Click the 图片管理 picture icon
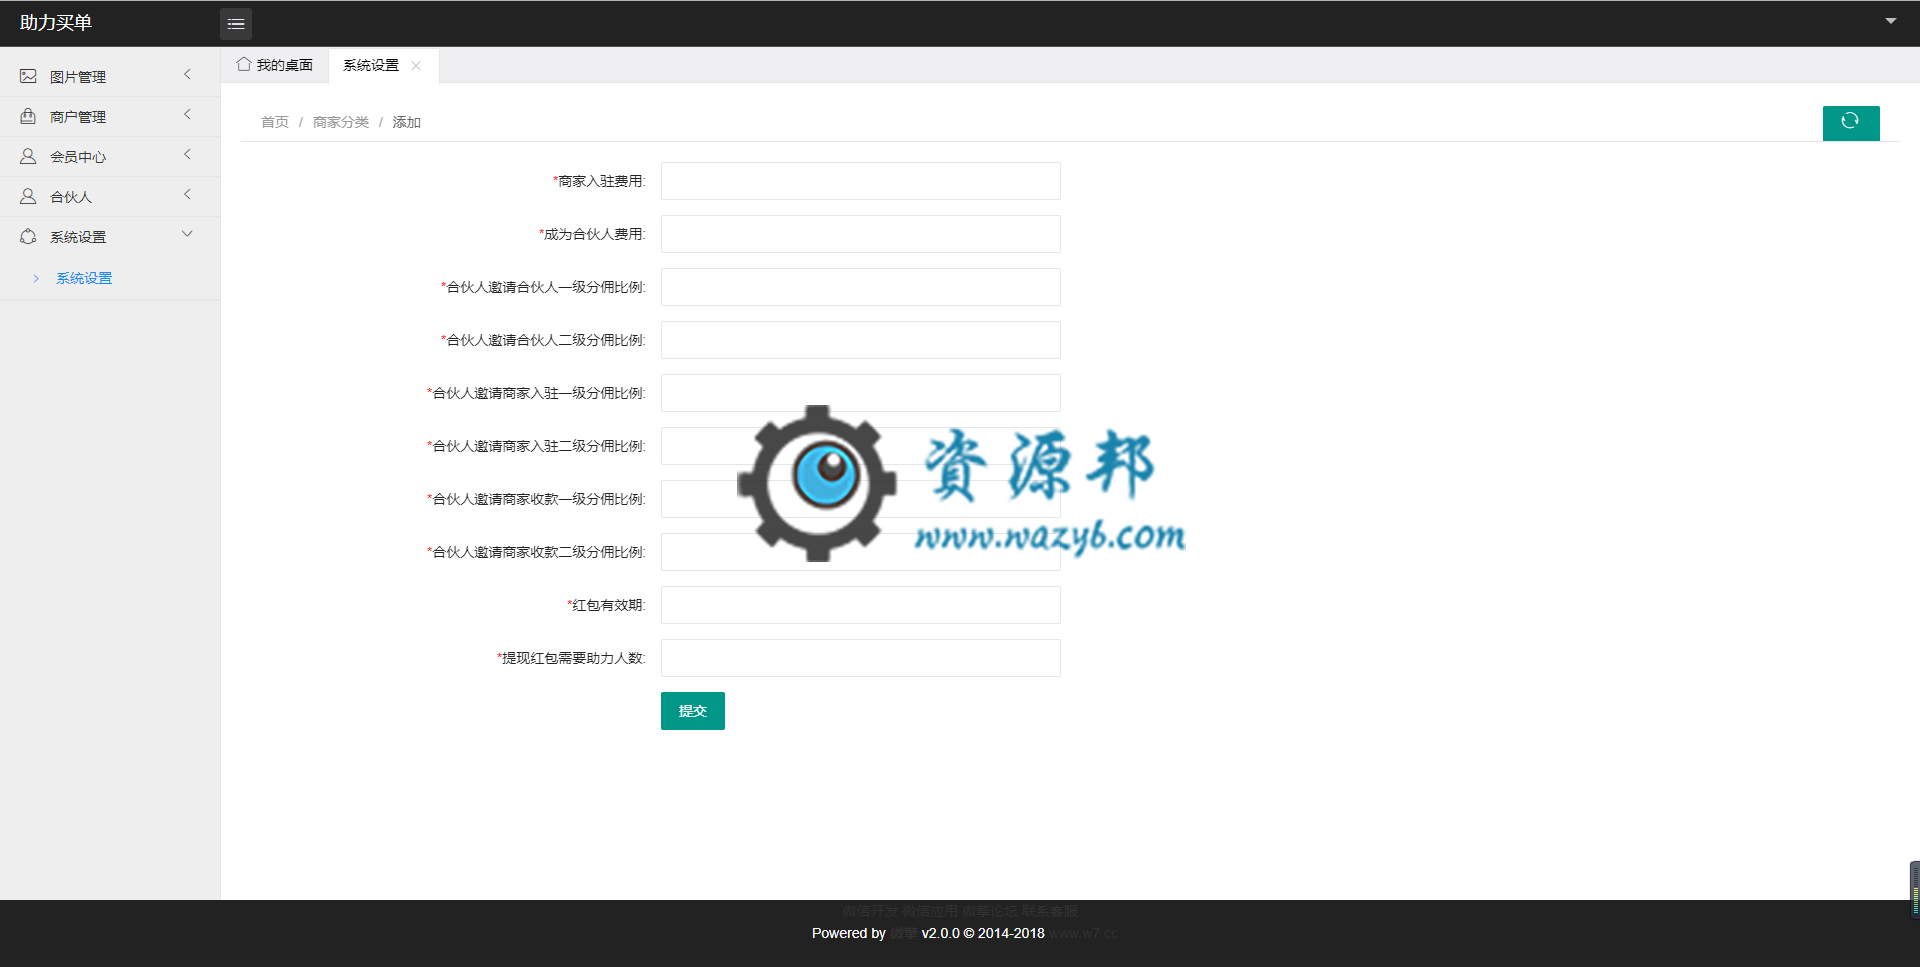This screenshot has width=1920, height=967. coord(28,76)
